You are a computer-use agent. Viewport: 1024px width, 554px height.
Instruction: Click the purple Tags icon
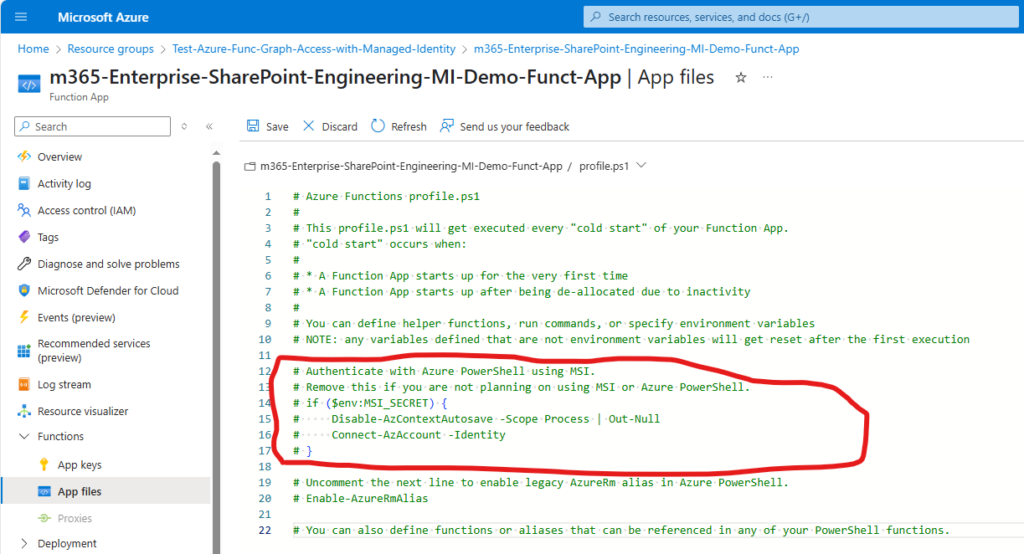24,237
